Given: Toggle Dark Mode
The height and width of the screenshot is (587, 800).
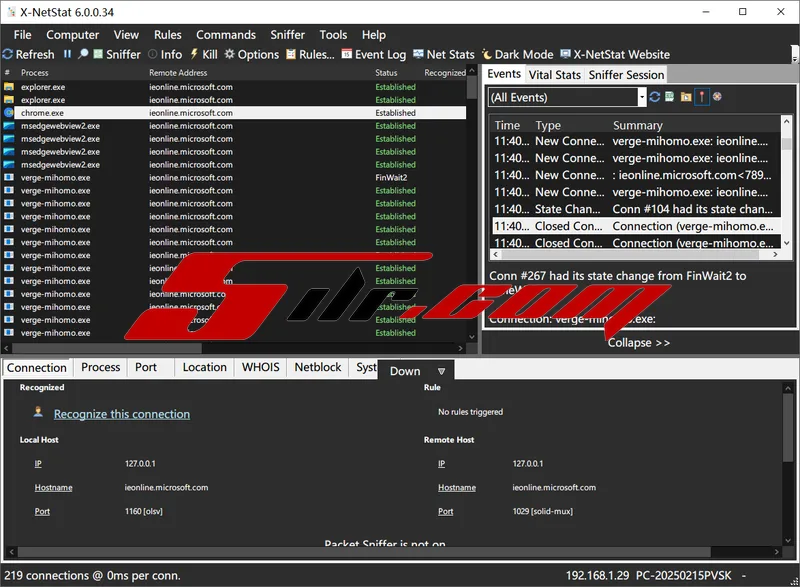Looking at the screenshot, I should coord(517,55).
